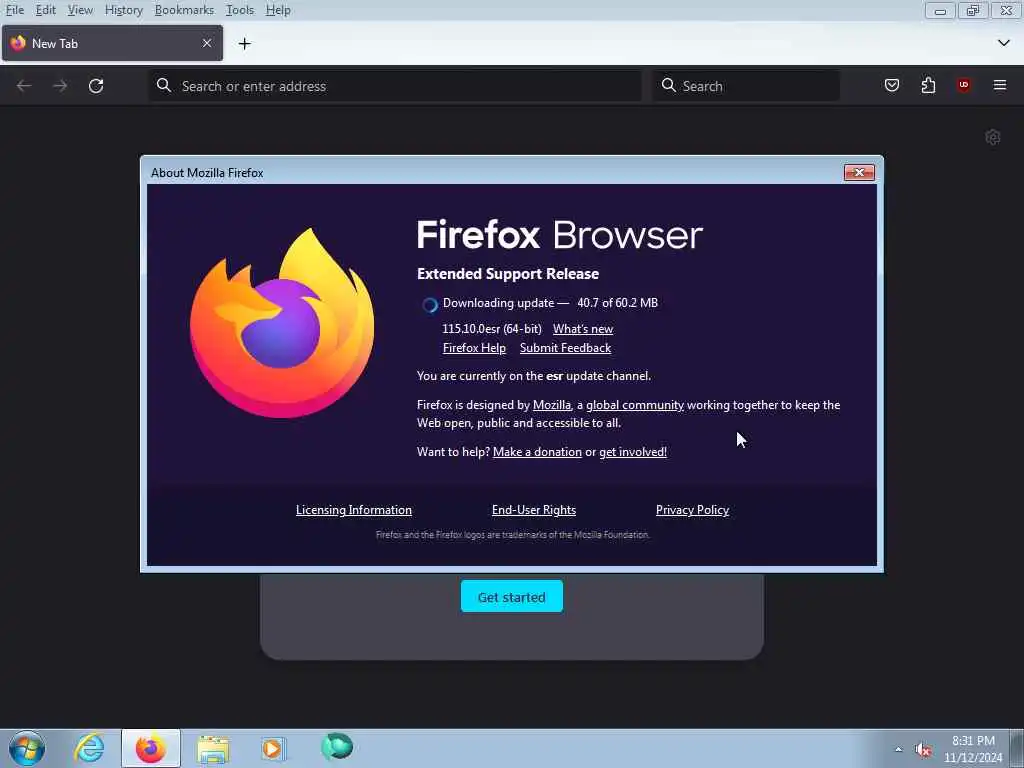Open the Extensions puzzle icon
Screen dimensions: 1024x768
(x=928, y=85)
